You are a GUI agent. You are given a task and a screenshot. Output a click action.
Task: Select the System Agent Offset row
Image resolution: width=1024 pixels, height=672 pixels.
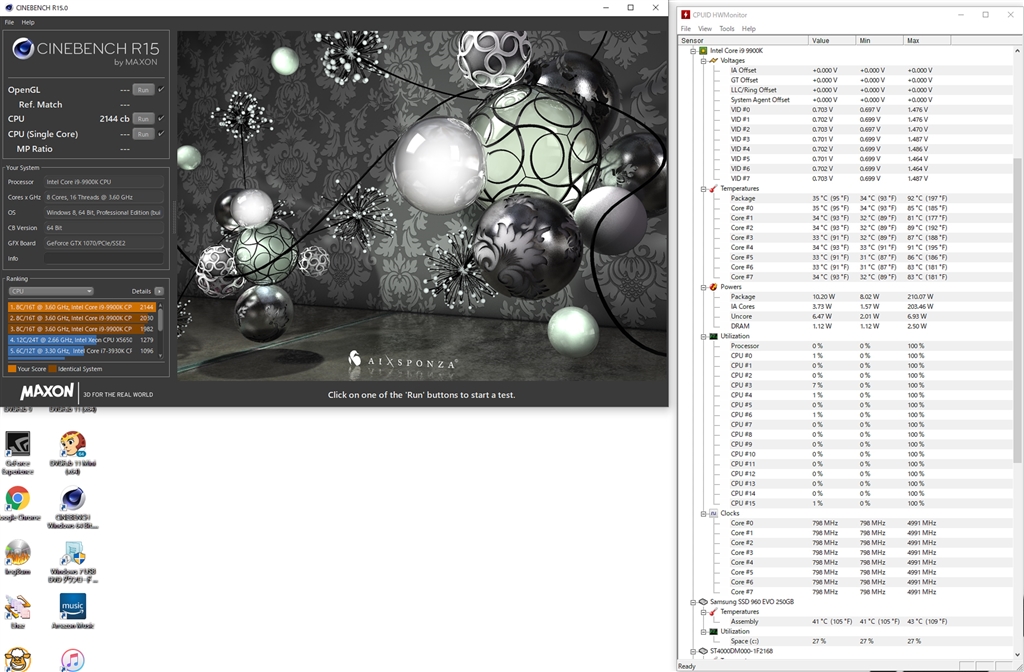pos(846,100)
